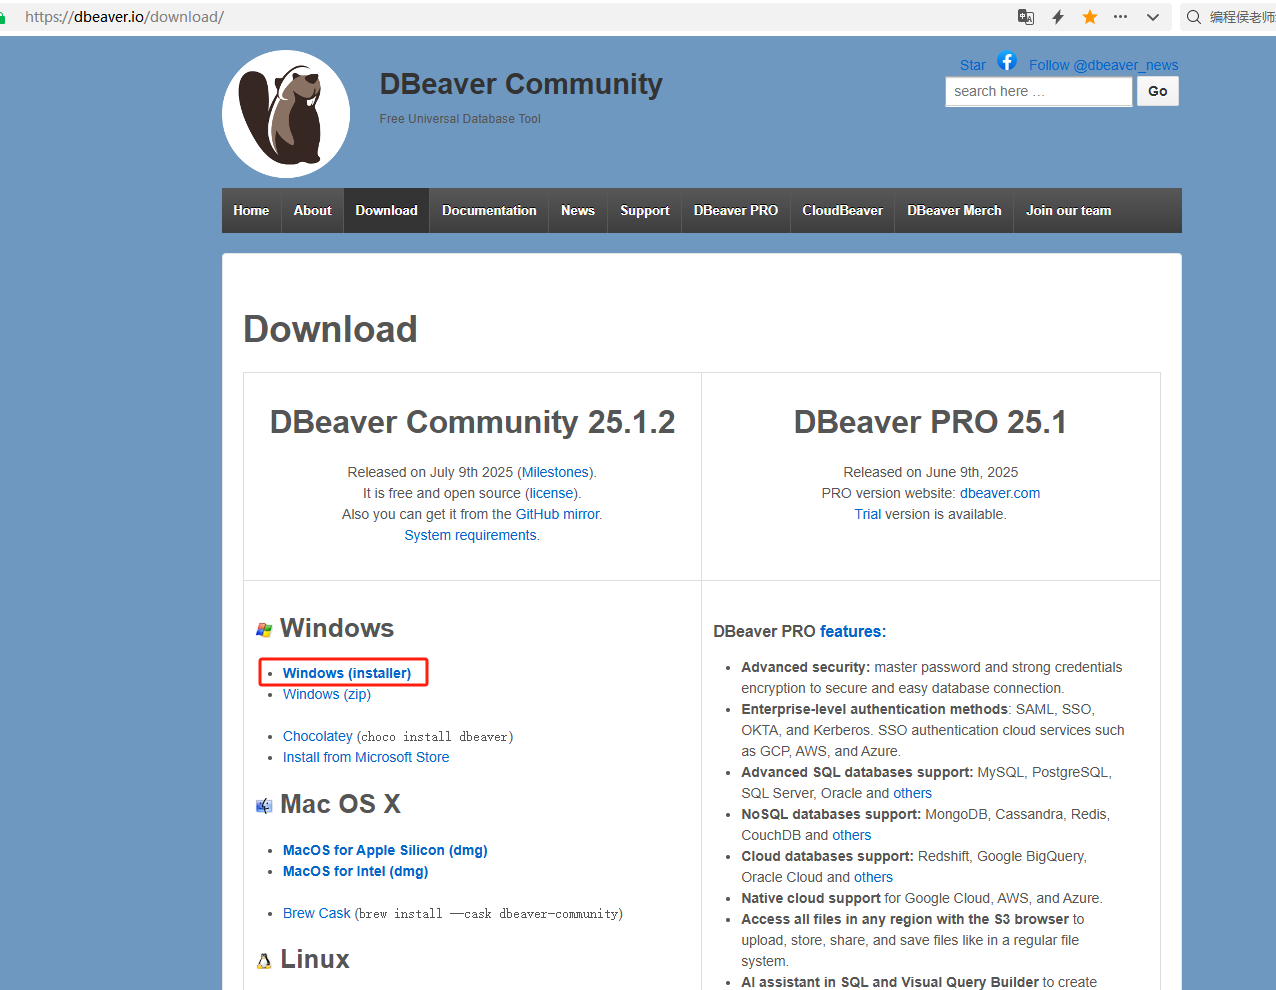
Task: Click the translate page icon in address bar
Action: (1026, 17)
